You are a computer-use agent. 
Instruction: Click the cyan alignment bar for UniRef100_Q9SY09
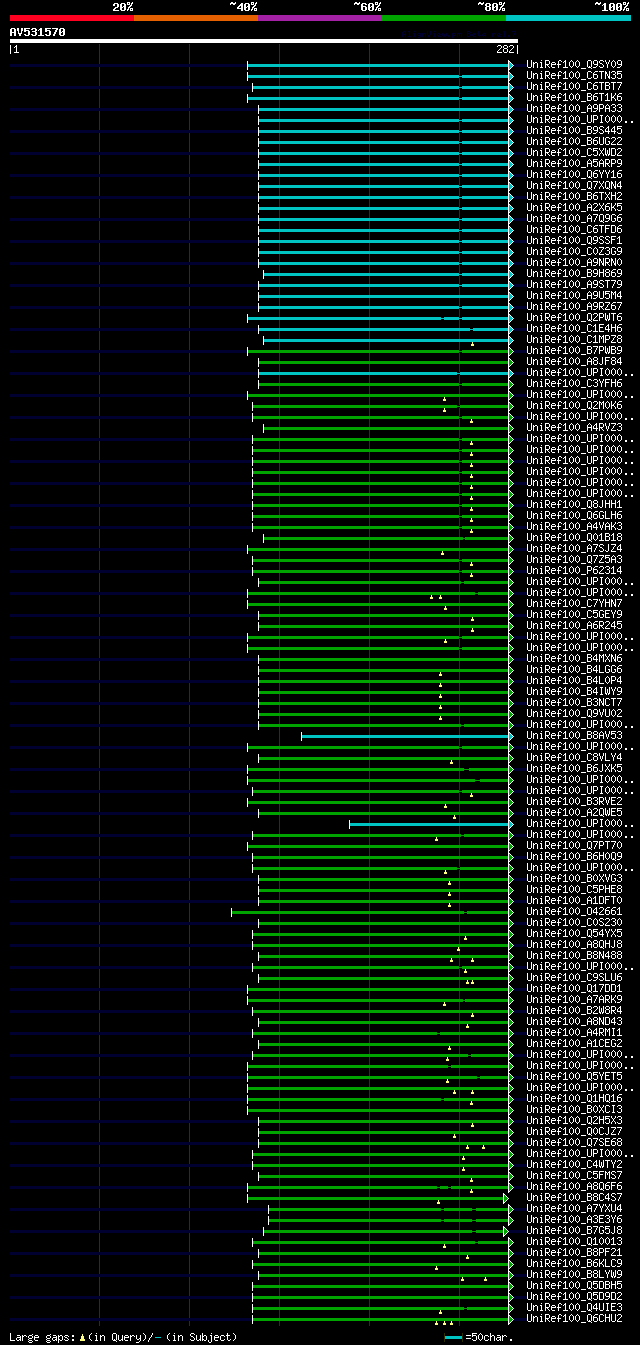tap(380, 65)
